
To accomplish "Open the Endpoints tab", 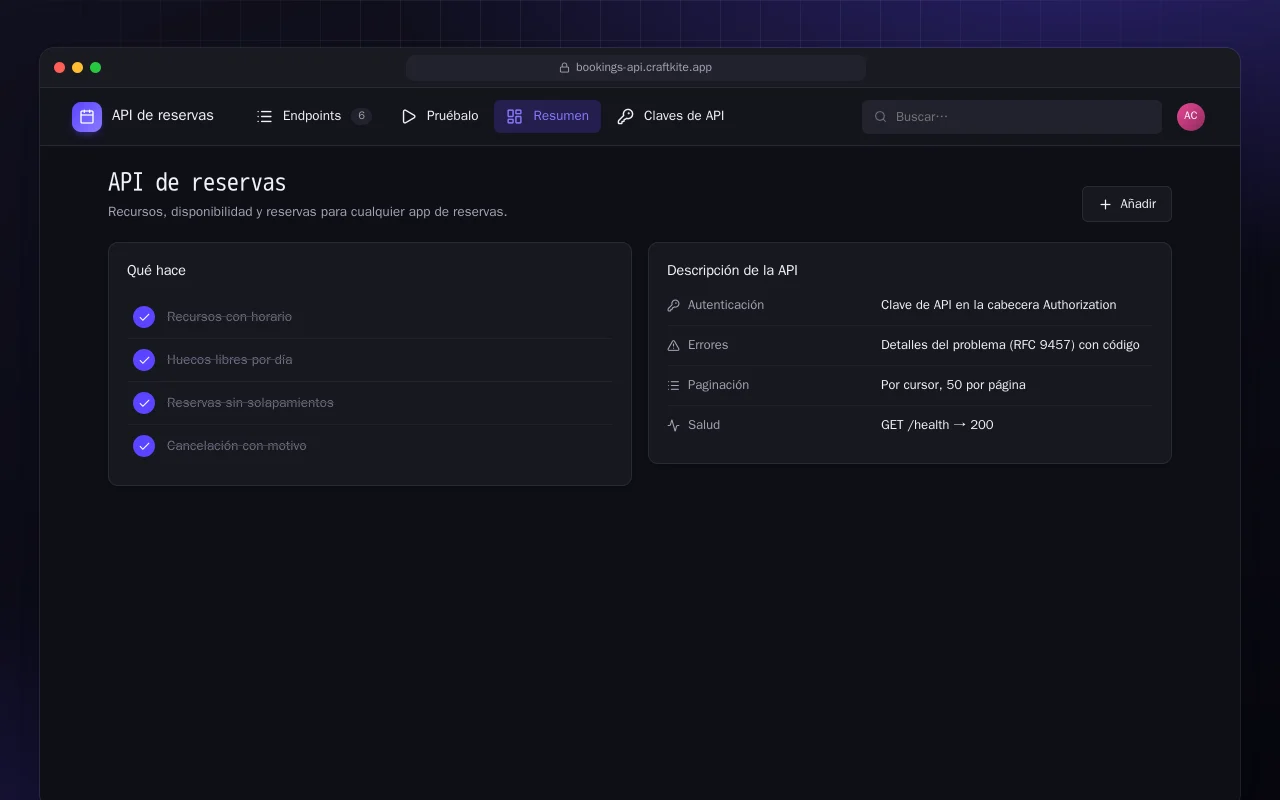I will click(313, 116).
